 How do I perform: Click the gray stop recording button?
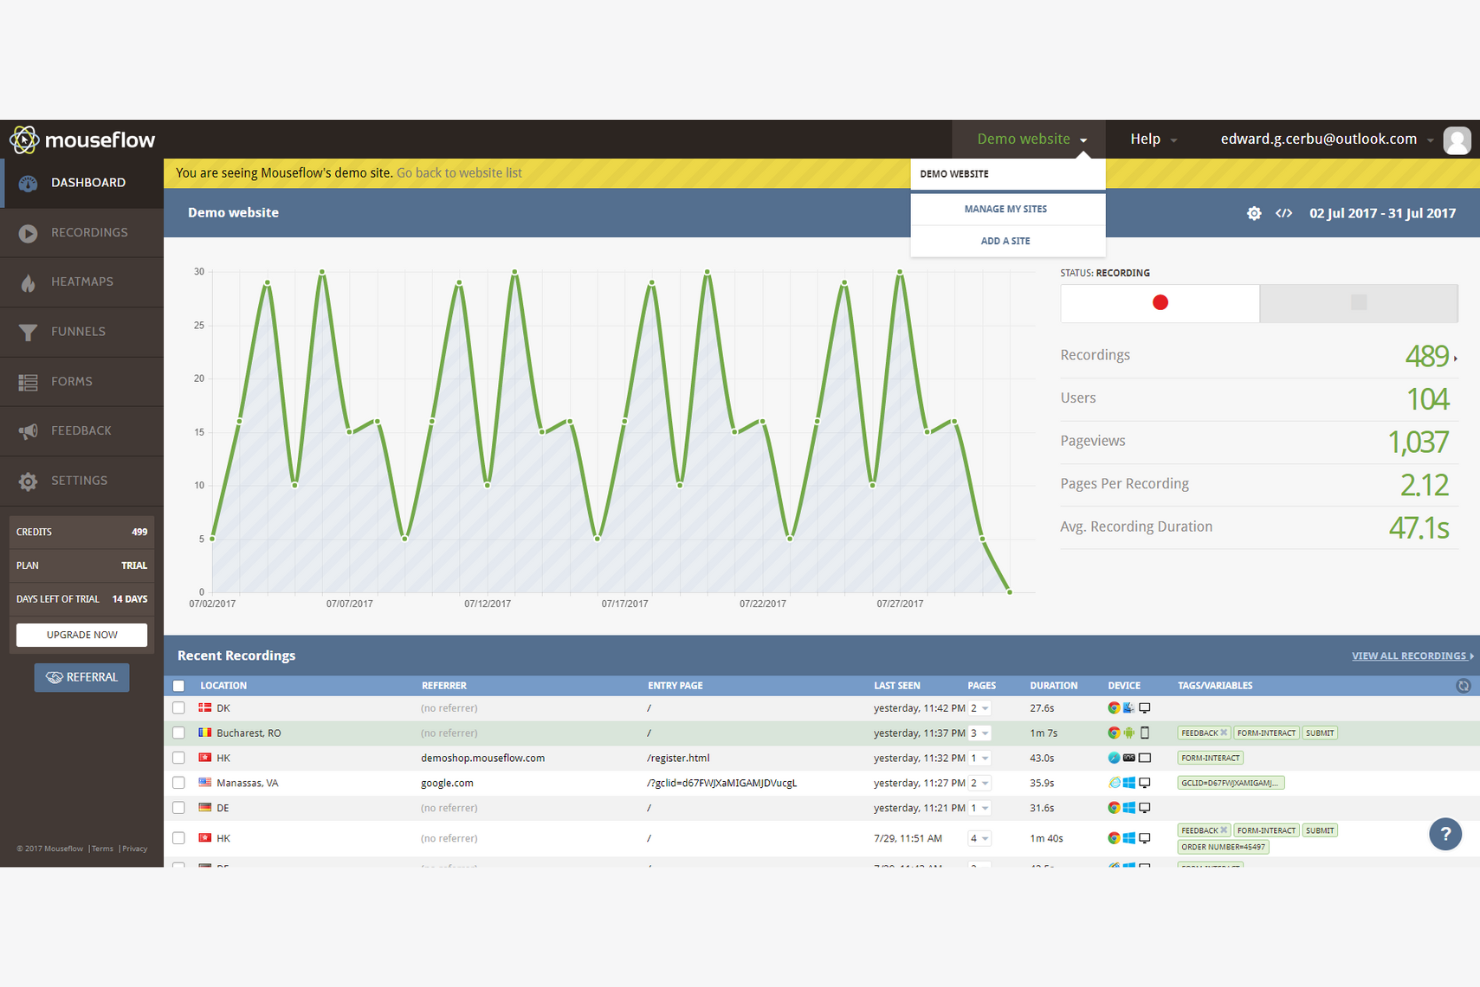point(1359,303)
